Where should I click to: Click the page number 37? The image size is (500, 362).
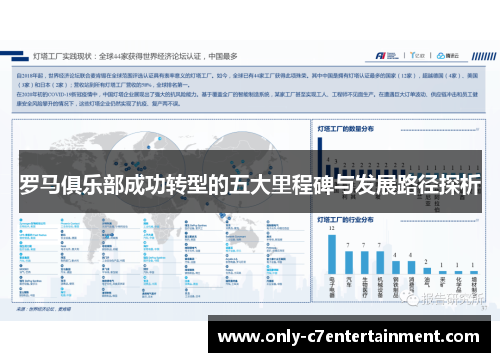tap(484, 308)
